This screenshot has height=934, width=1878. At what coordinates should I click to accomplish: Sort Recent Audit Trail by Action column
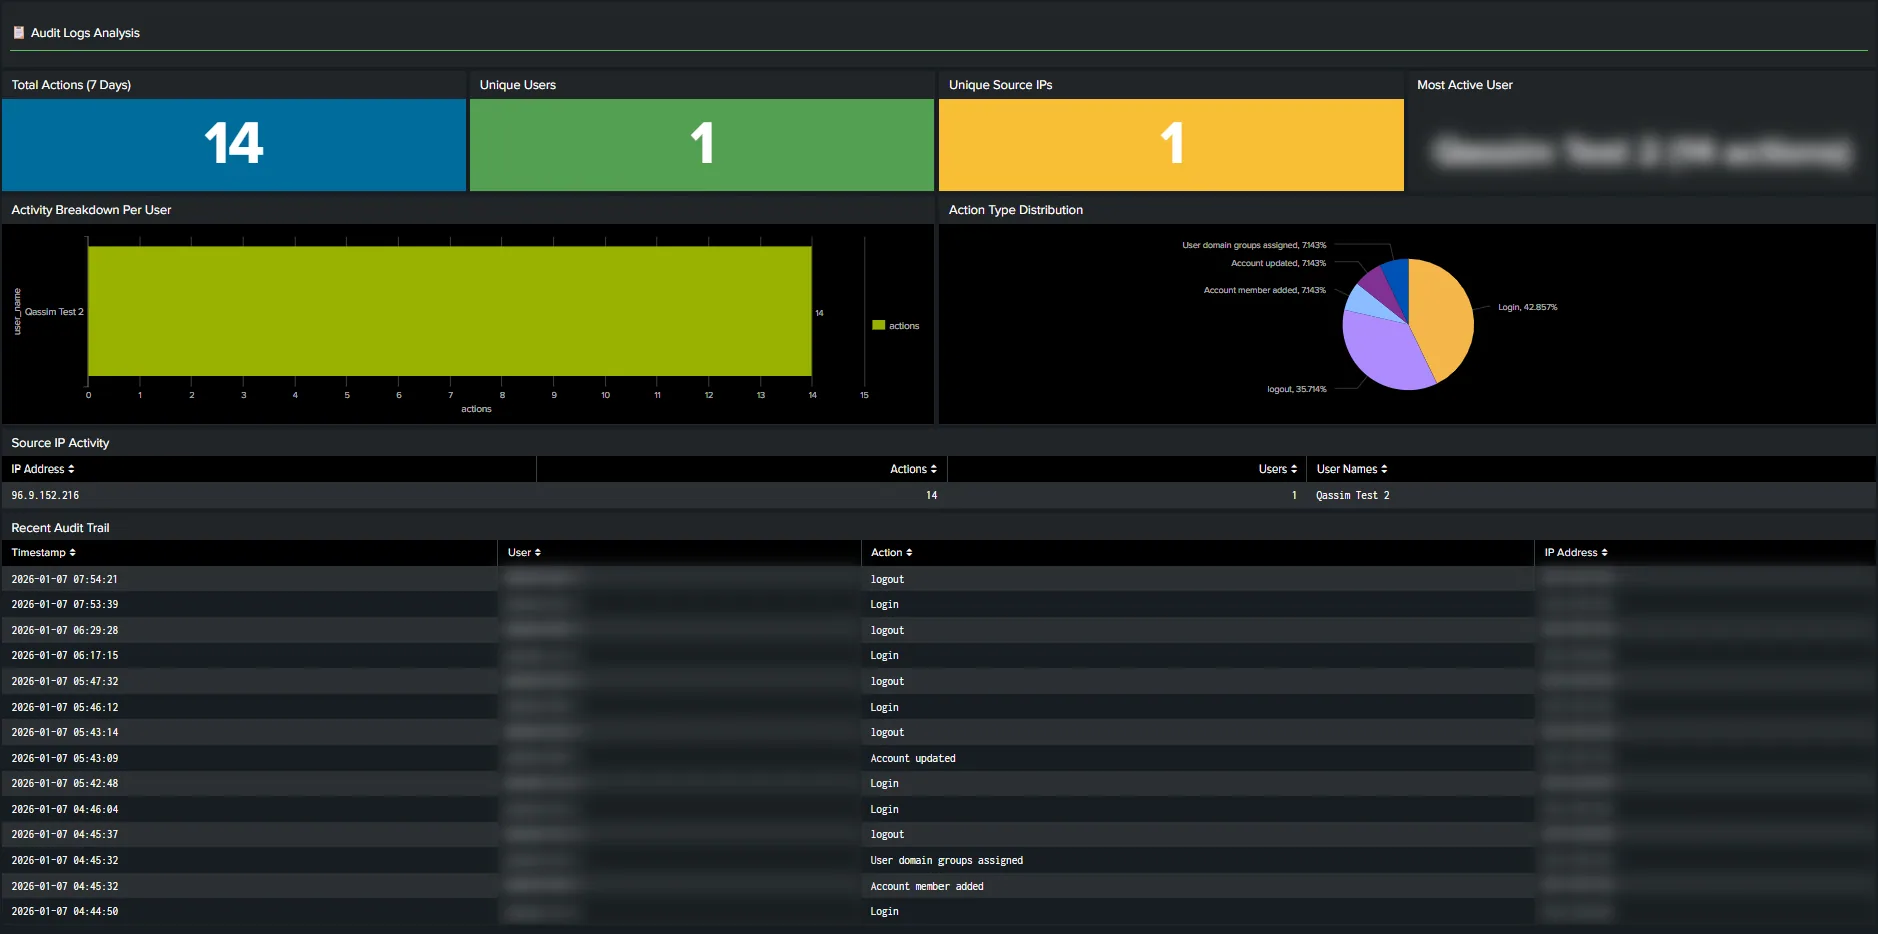(x=891, y=553)
